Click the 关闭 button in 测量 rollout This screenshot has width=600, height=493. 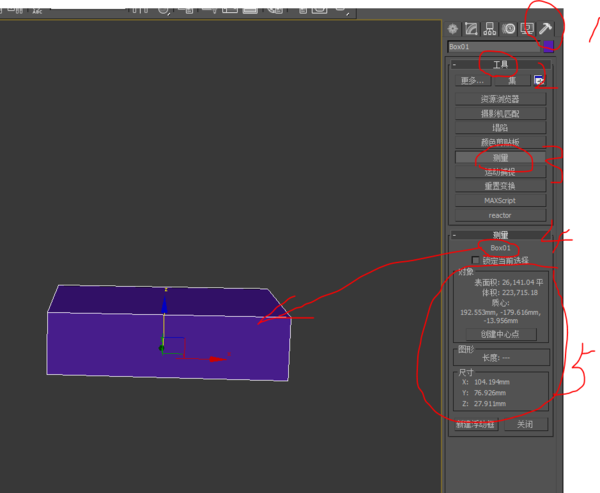point(525,424)
